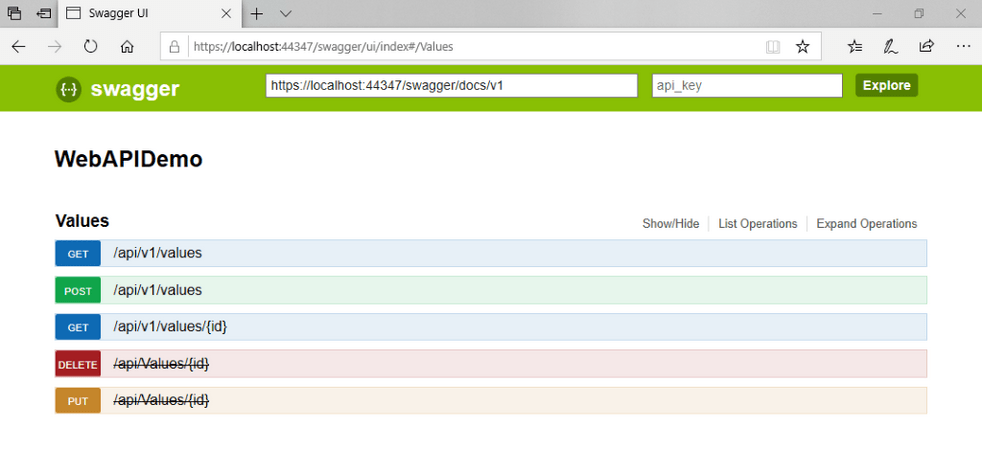983x474 pixels.
Task: Open the tab preview dropdown chevron
Action: click(286, 14)
